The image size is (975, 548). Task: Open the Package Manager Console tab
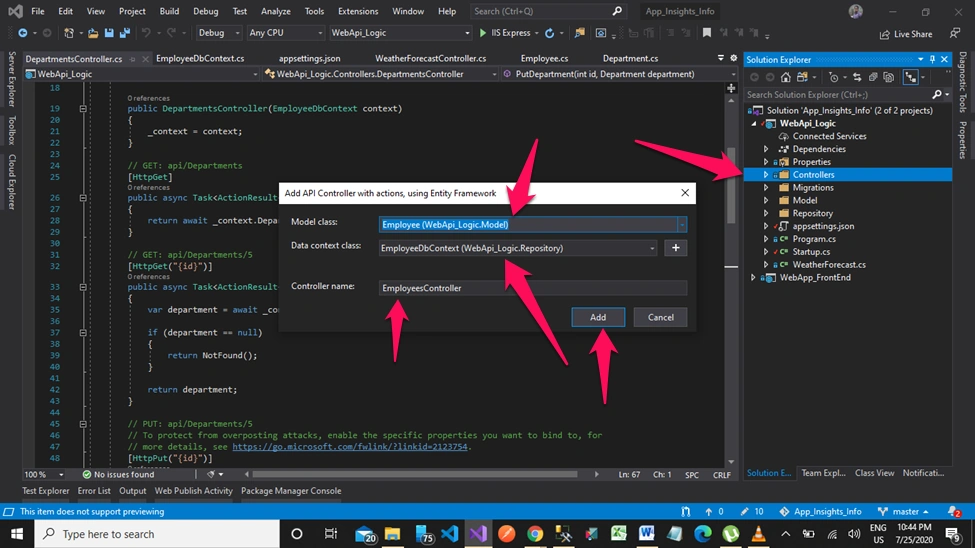[x=291, y=491]
